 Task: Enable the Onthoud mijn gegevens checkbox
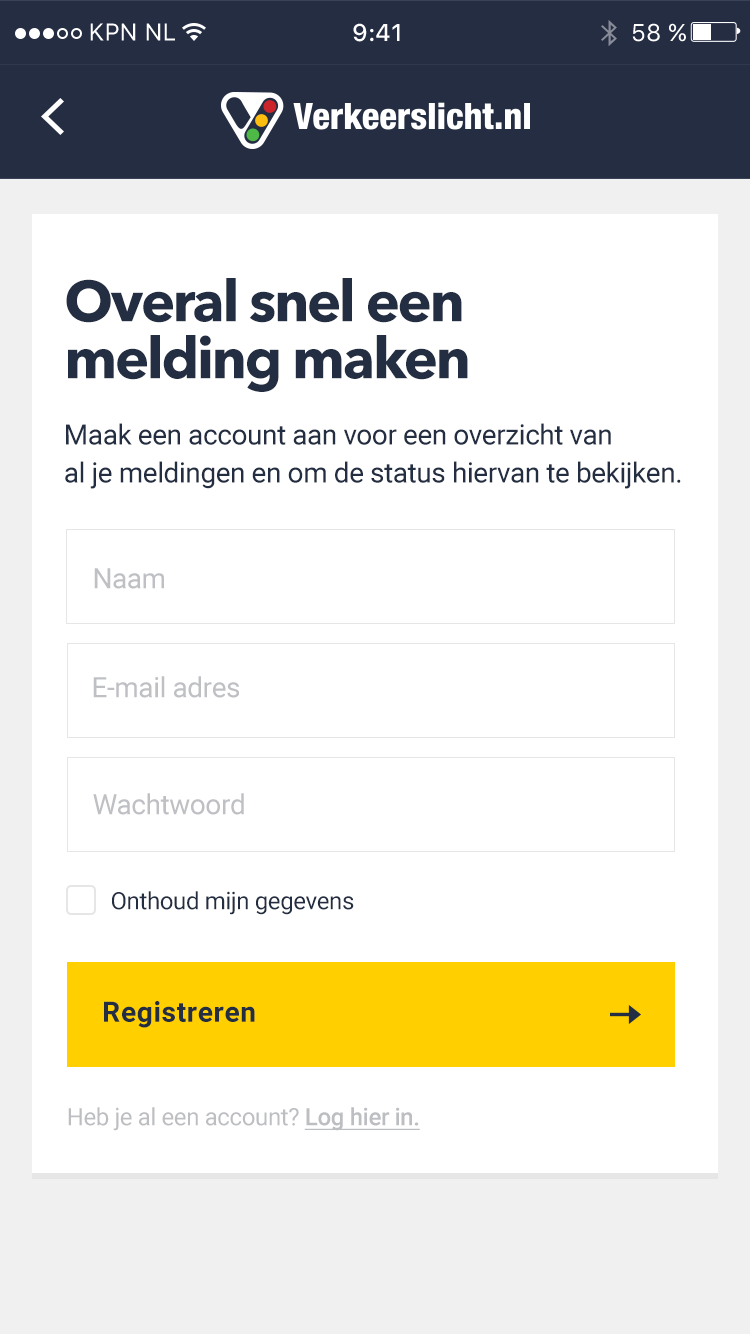81,900
